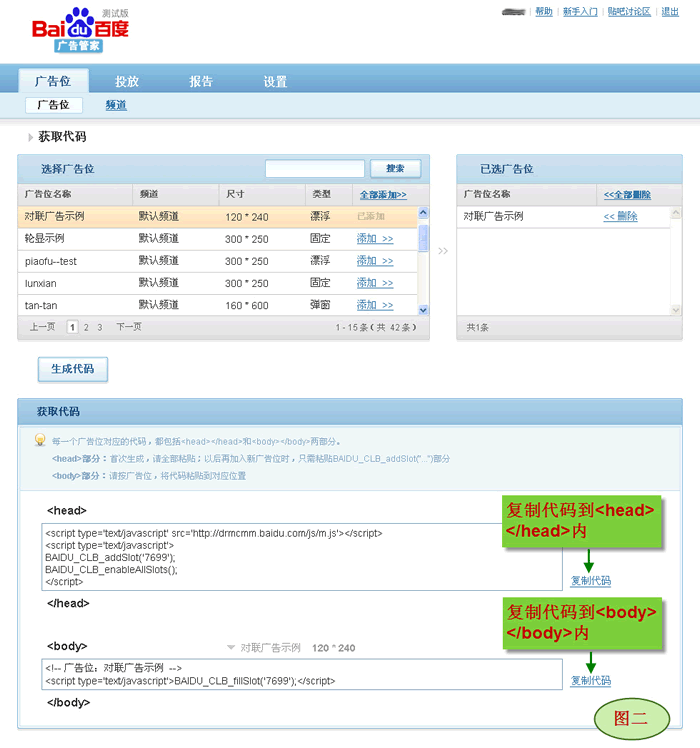Switch to the 频道 sub-tab
Image resolution: width=700 pixels, height=748 pixels.
pyautogui.click(x=116, y=105)
